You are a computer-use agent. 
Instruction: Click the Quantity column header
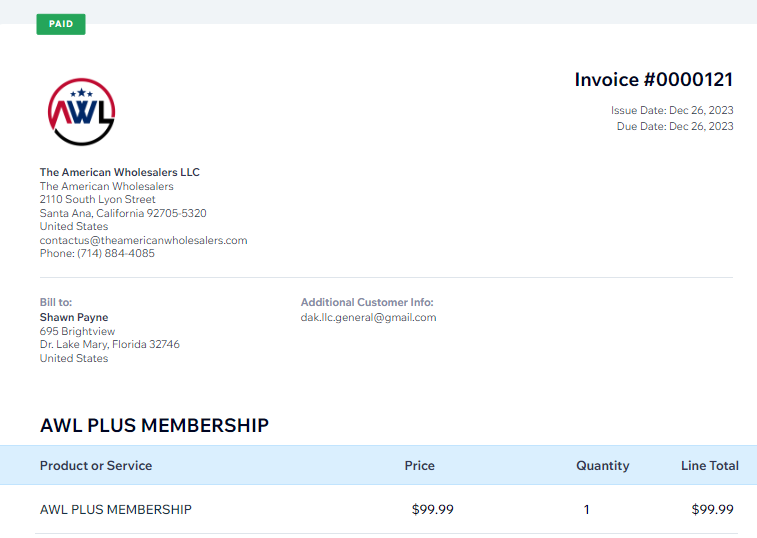(x=603, y=466)
